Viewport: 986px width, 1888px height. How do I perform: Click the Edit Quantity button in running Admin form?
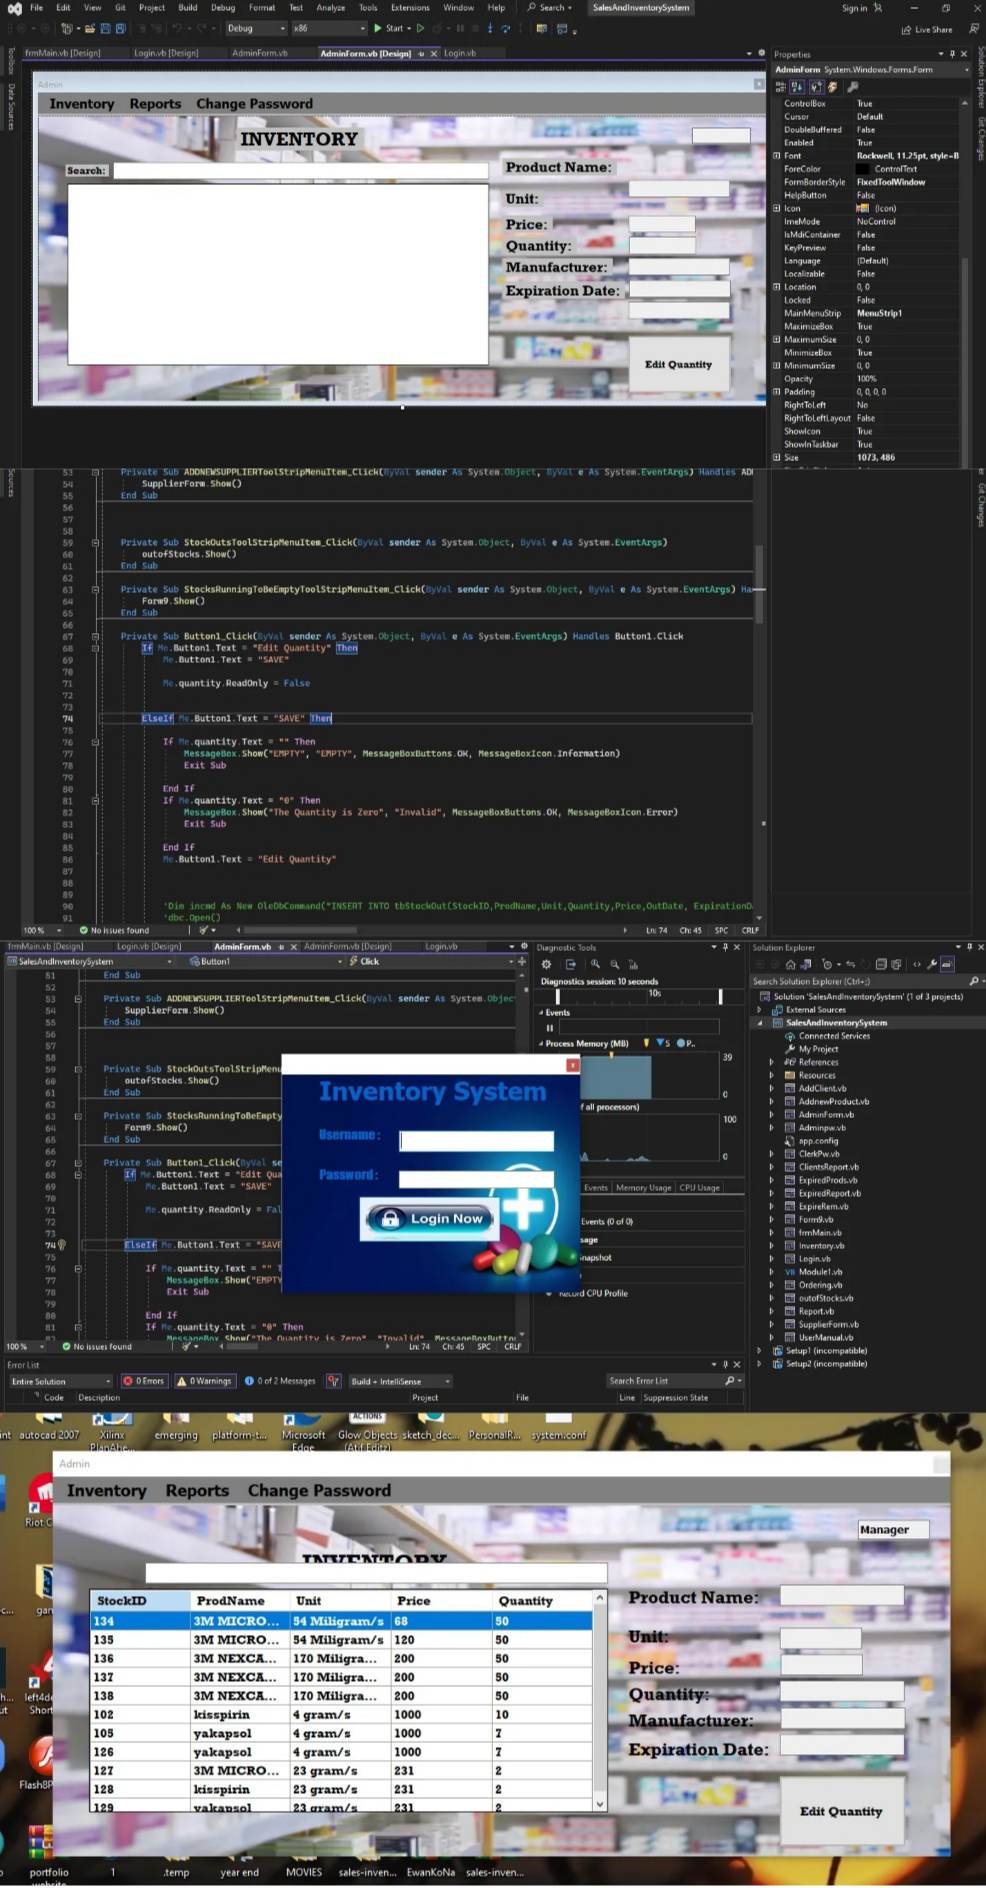[x=841, y=1811]
